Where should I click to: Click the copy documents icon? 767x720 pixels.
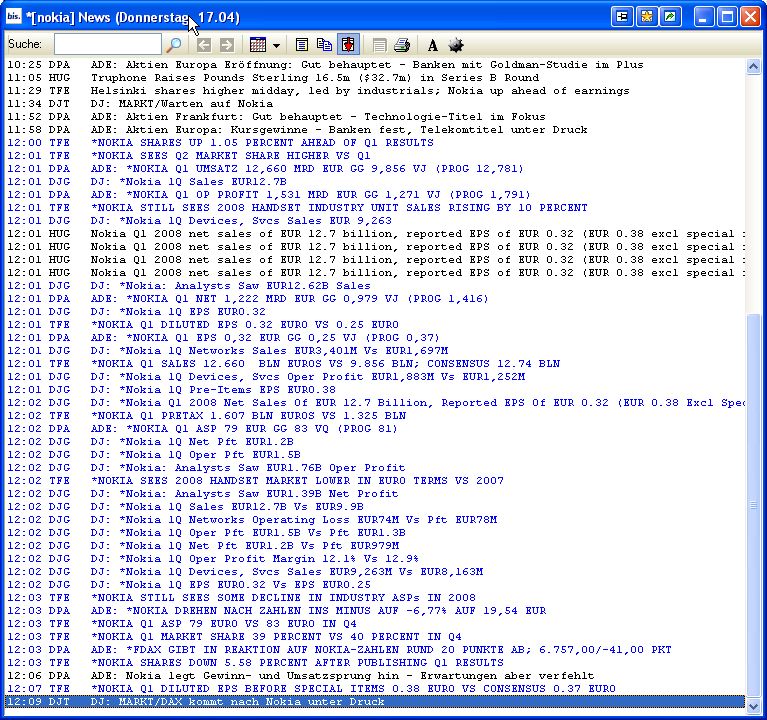pyautogui.click(x=324, y=45)
